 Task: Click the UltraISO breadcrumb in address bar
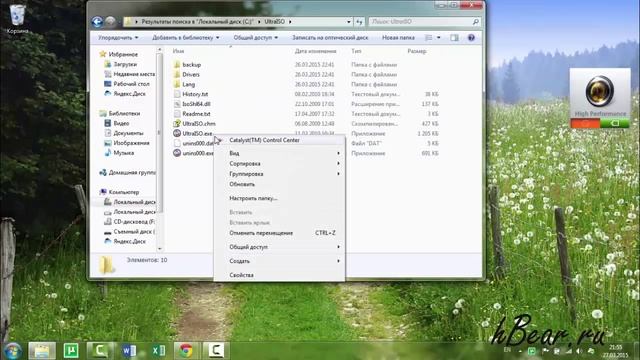(x=274, y=22)
